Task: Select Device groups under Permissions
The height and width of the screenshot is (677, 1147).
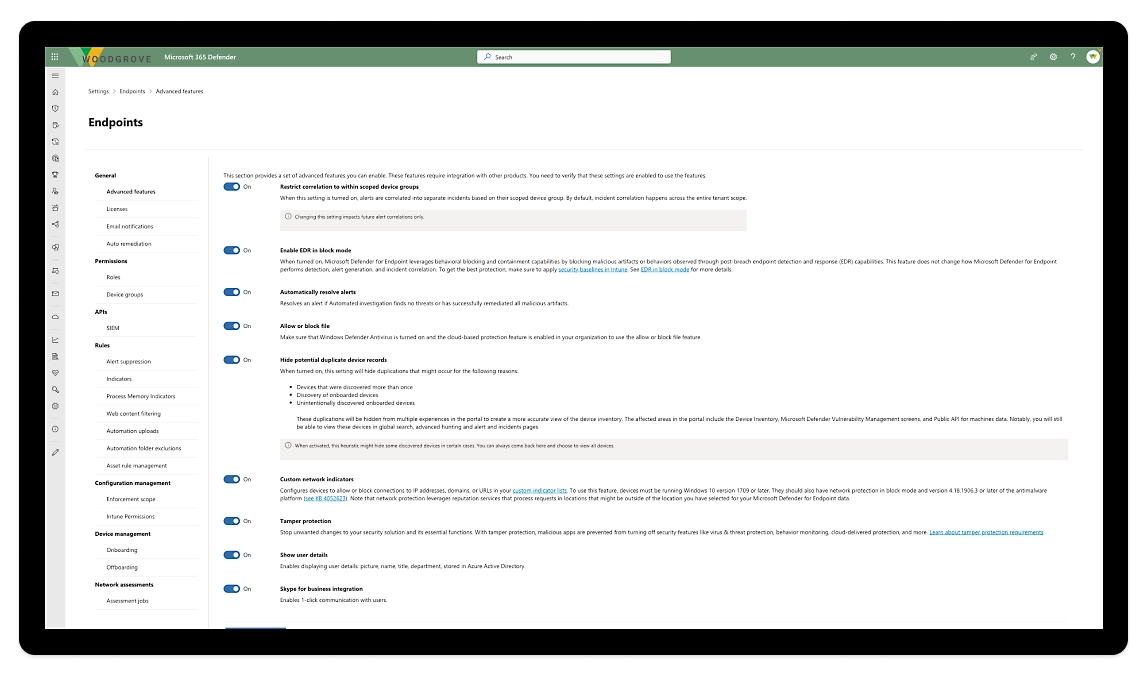Action: pos(125,294)
